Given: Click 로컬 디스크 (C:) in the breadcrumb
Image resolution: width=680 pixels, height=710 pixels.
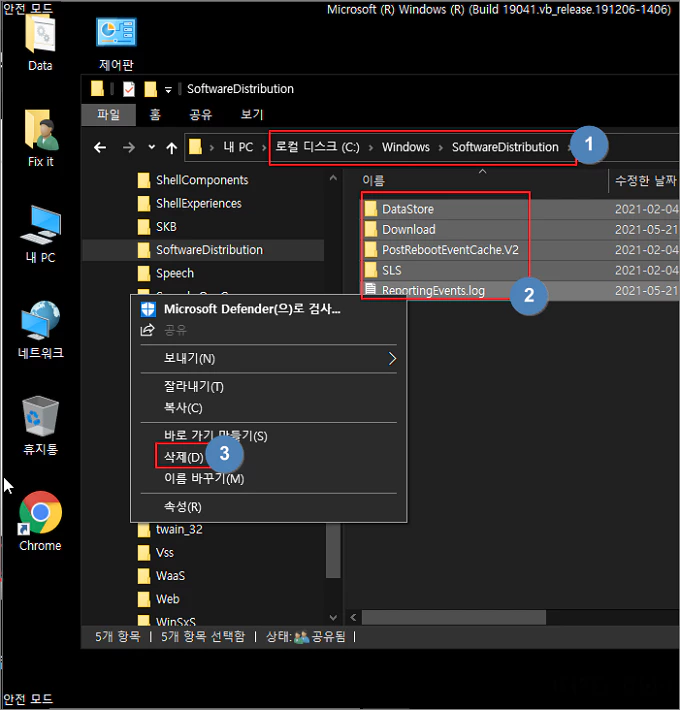Looking at the screenshot, I should click(x=317, y=147).
